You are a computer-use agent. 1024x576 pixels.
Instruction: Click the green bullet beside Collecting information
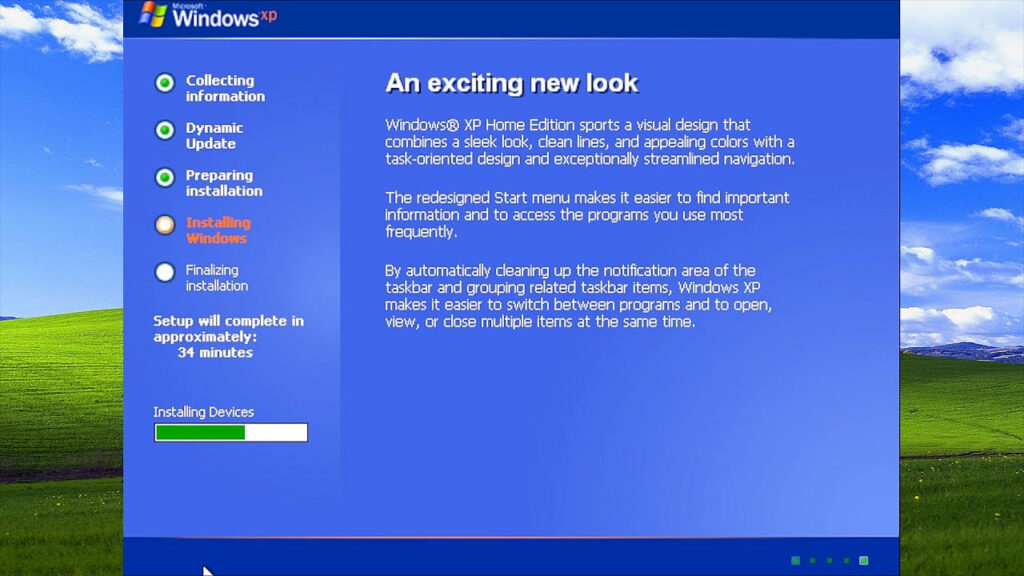(x=165, y=82)
